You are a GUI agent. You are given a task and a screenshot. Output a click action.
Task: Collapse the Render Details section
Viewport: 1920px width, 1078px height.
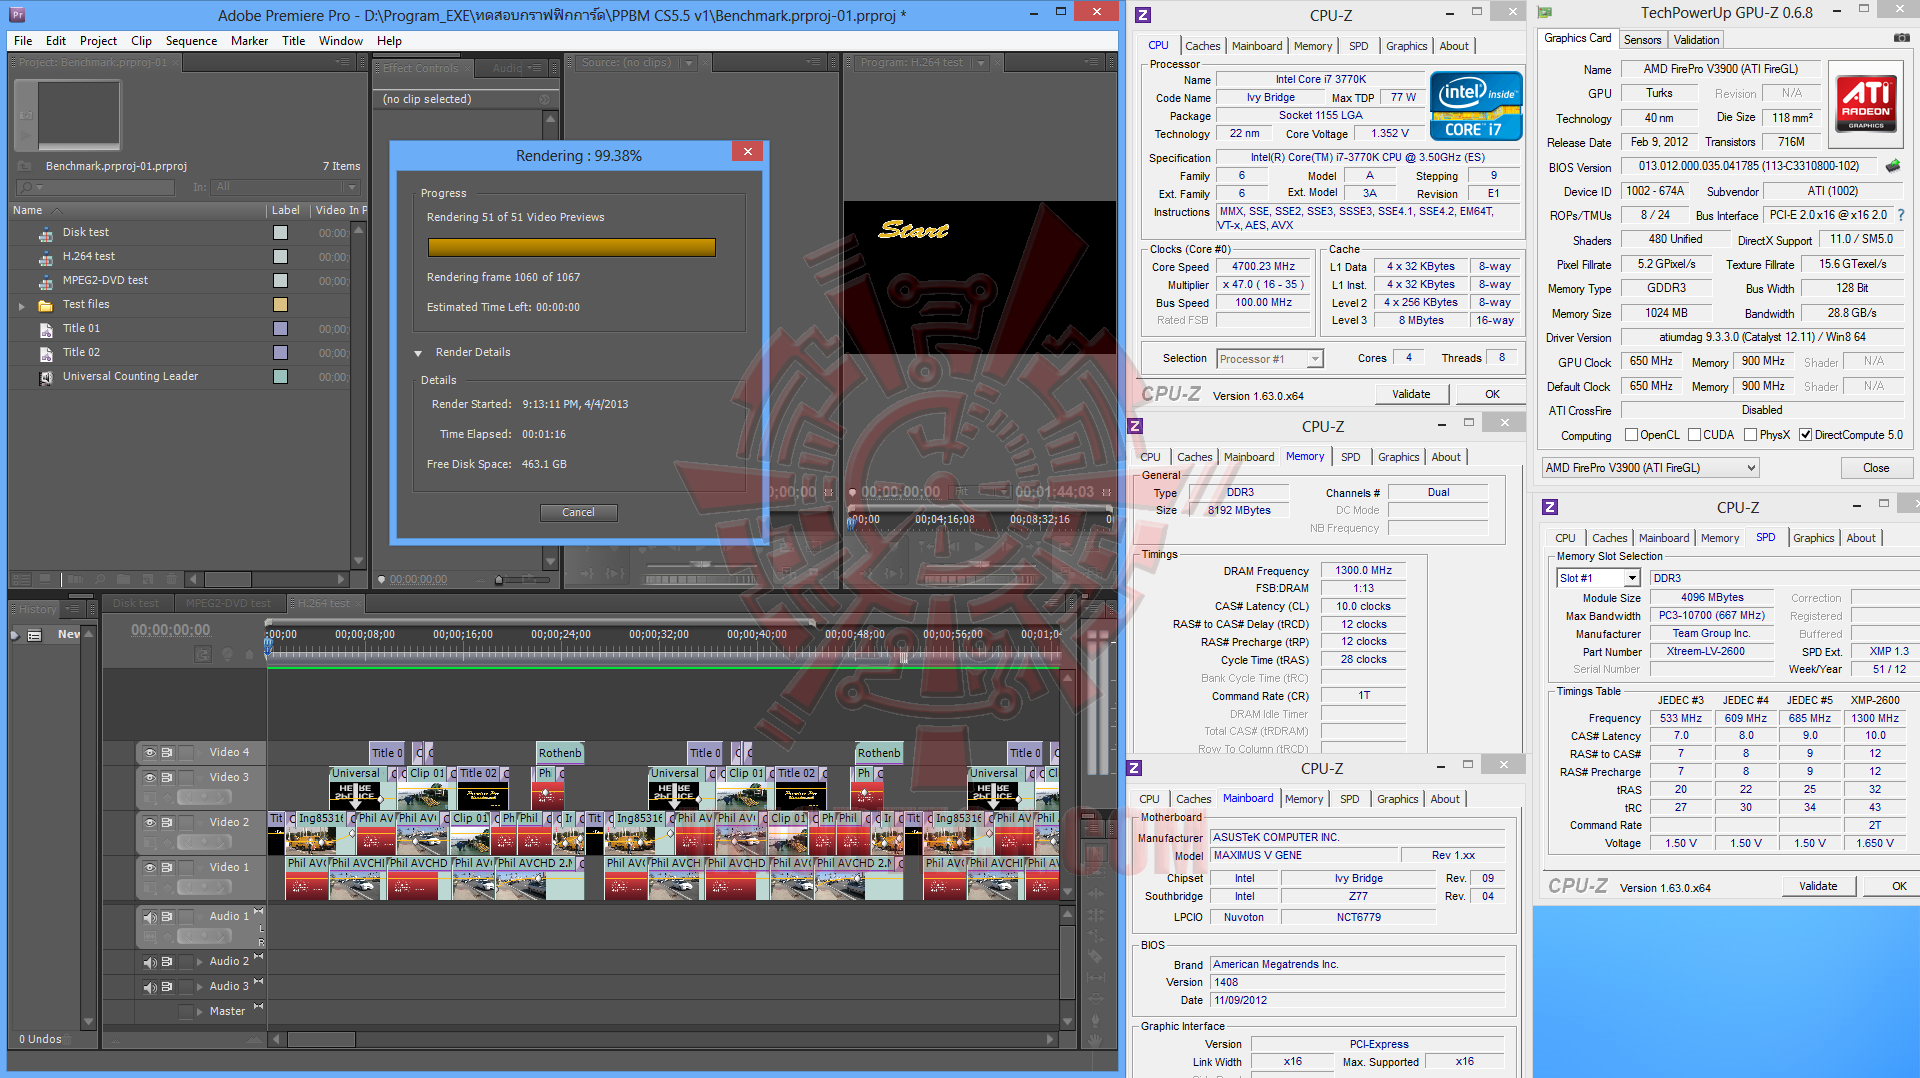[419, 353]
